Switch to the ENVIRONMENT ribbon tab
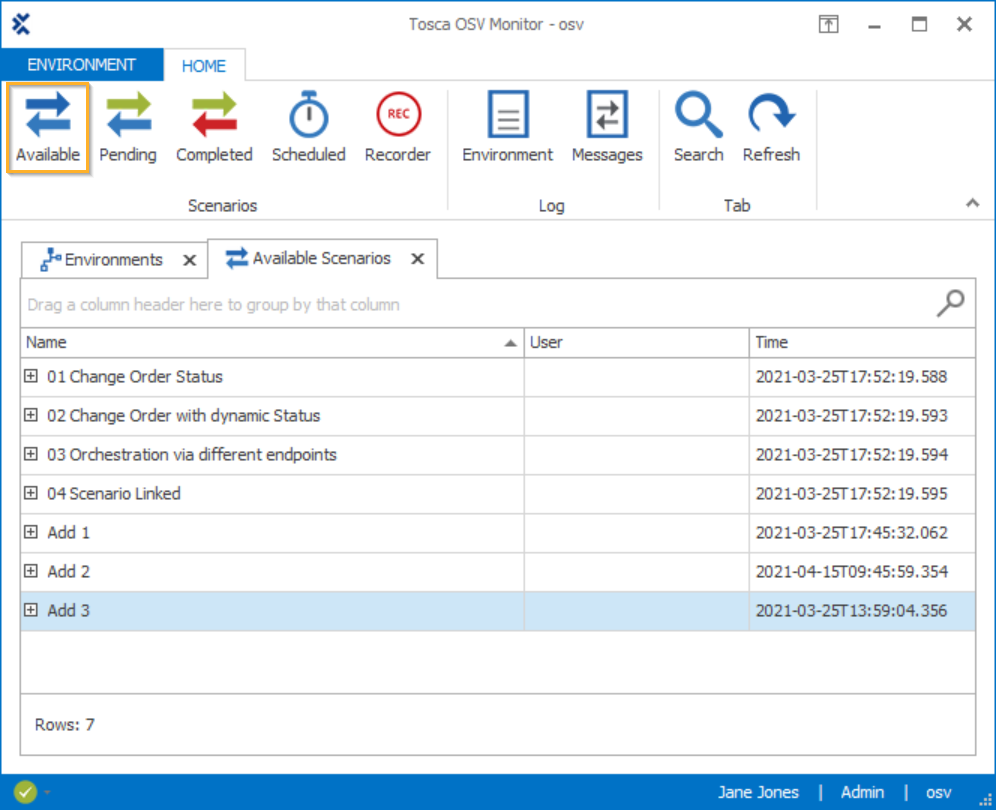 tap(81, 65)
